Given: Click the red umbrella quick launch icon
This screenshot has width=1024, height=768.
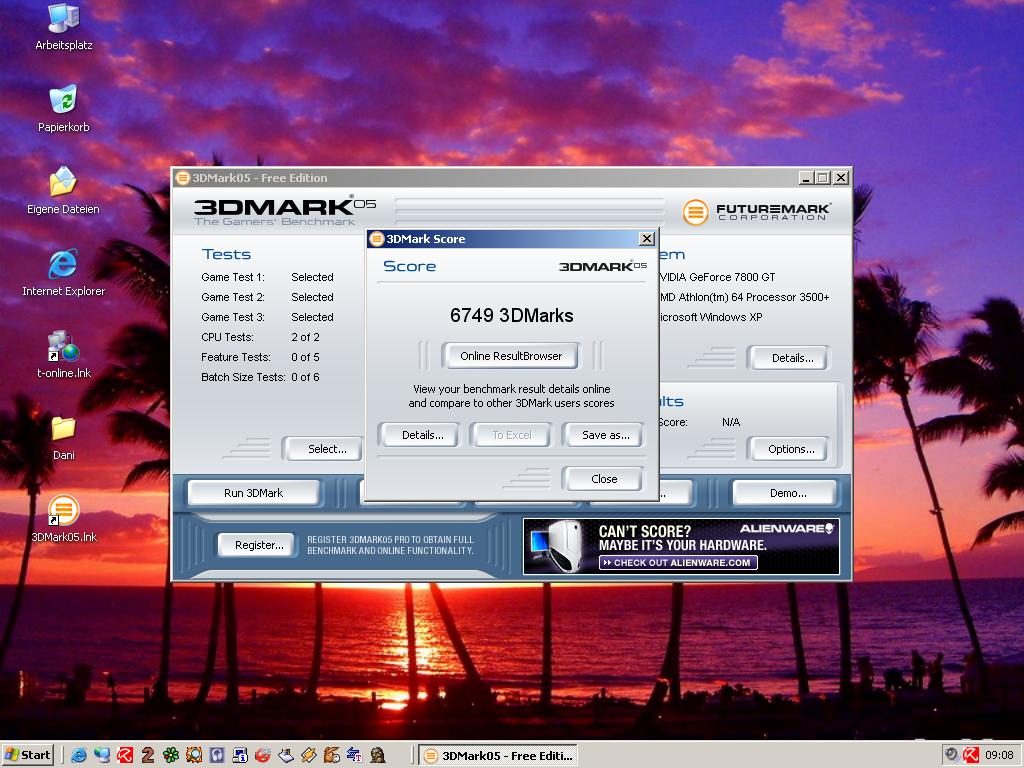Looking at the screenshot, I should coord(125,755).
